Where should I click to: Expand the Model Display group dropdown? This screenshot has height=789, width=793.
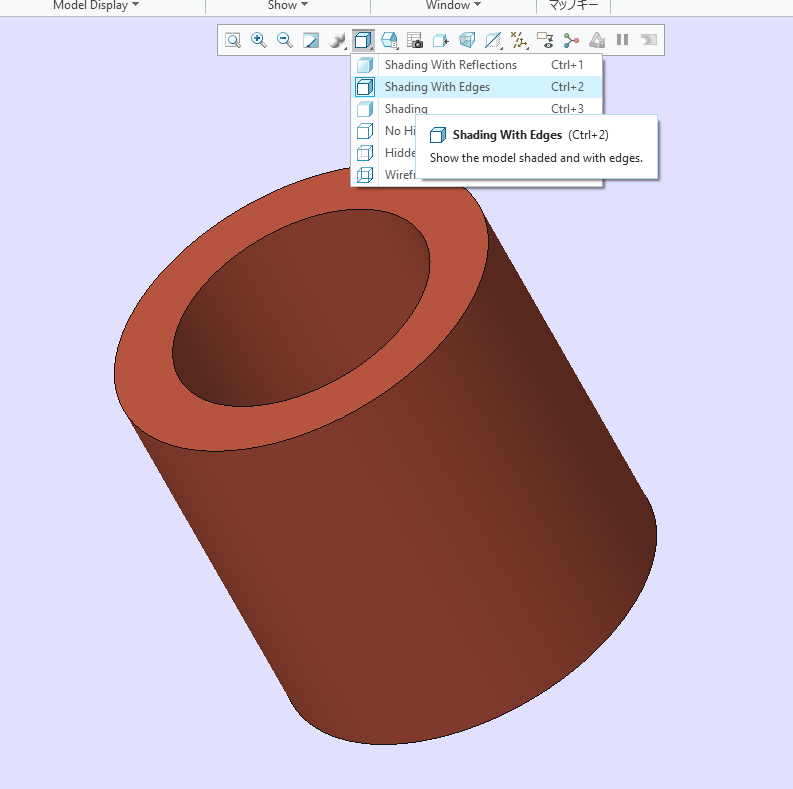pyautogui.click(x=96, y=5)
